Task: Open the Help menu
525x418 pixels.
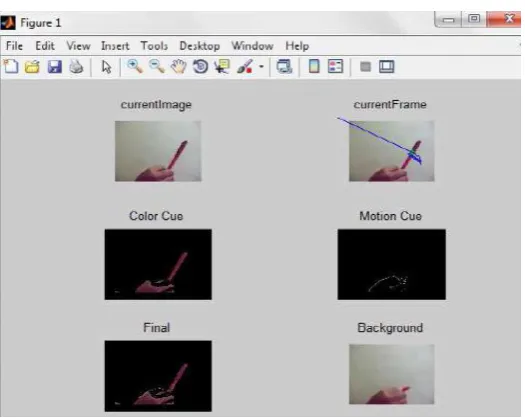Action: click(x=297, y=46)
